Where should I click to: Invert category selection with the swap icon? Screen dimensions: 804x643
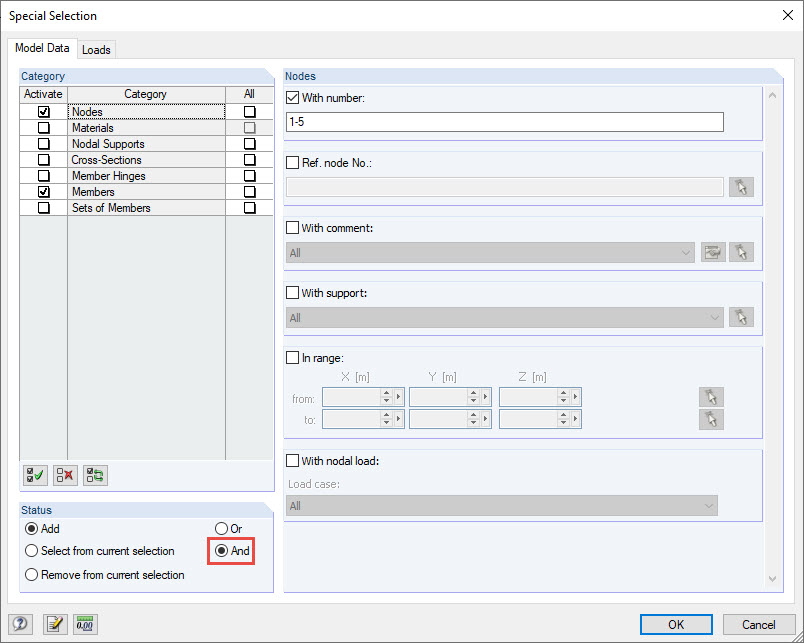point(94,475)
